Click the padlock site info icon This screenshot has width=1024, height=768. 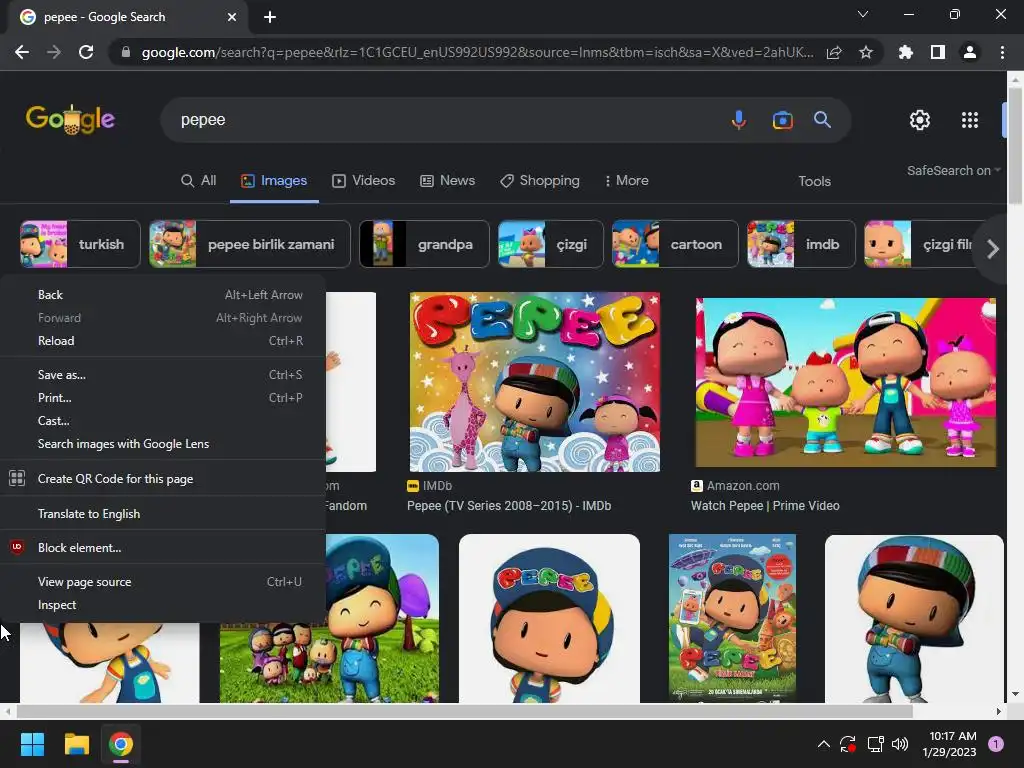click(125, 52)
